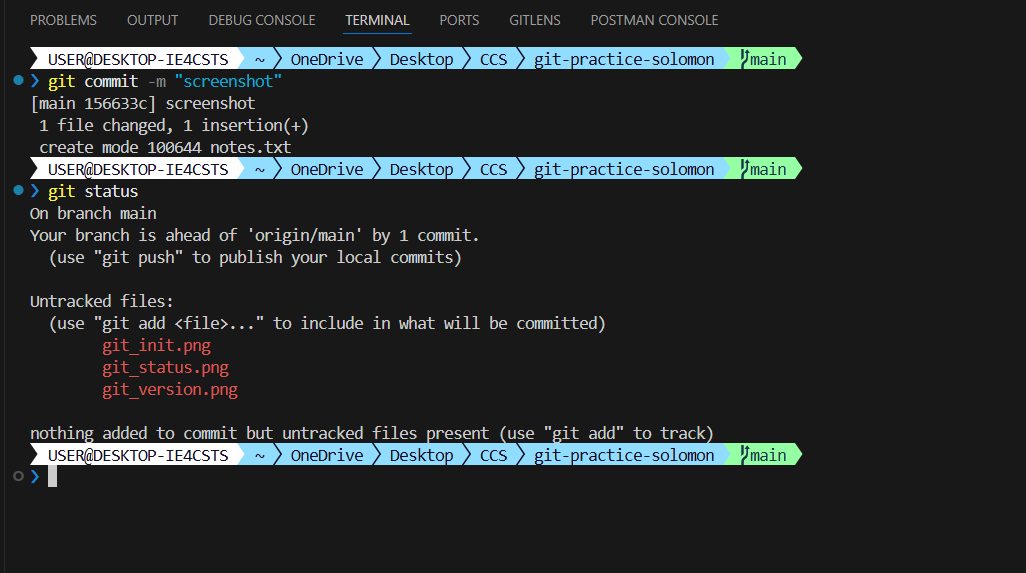Show the PORTS tab

pos(459,20)
